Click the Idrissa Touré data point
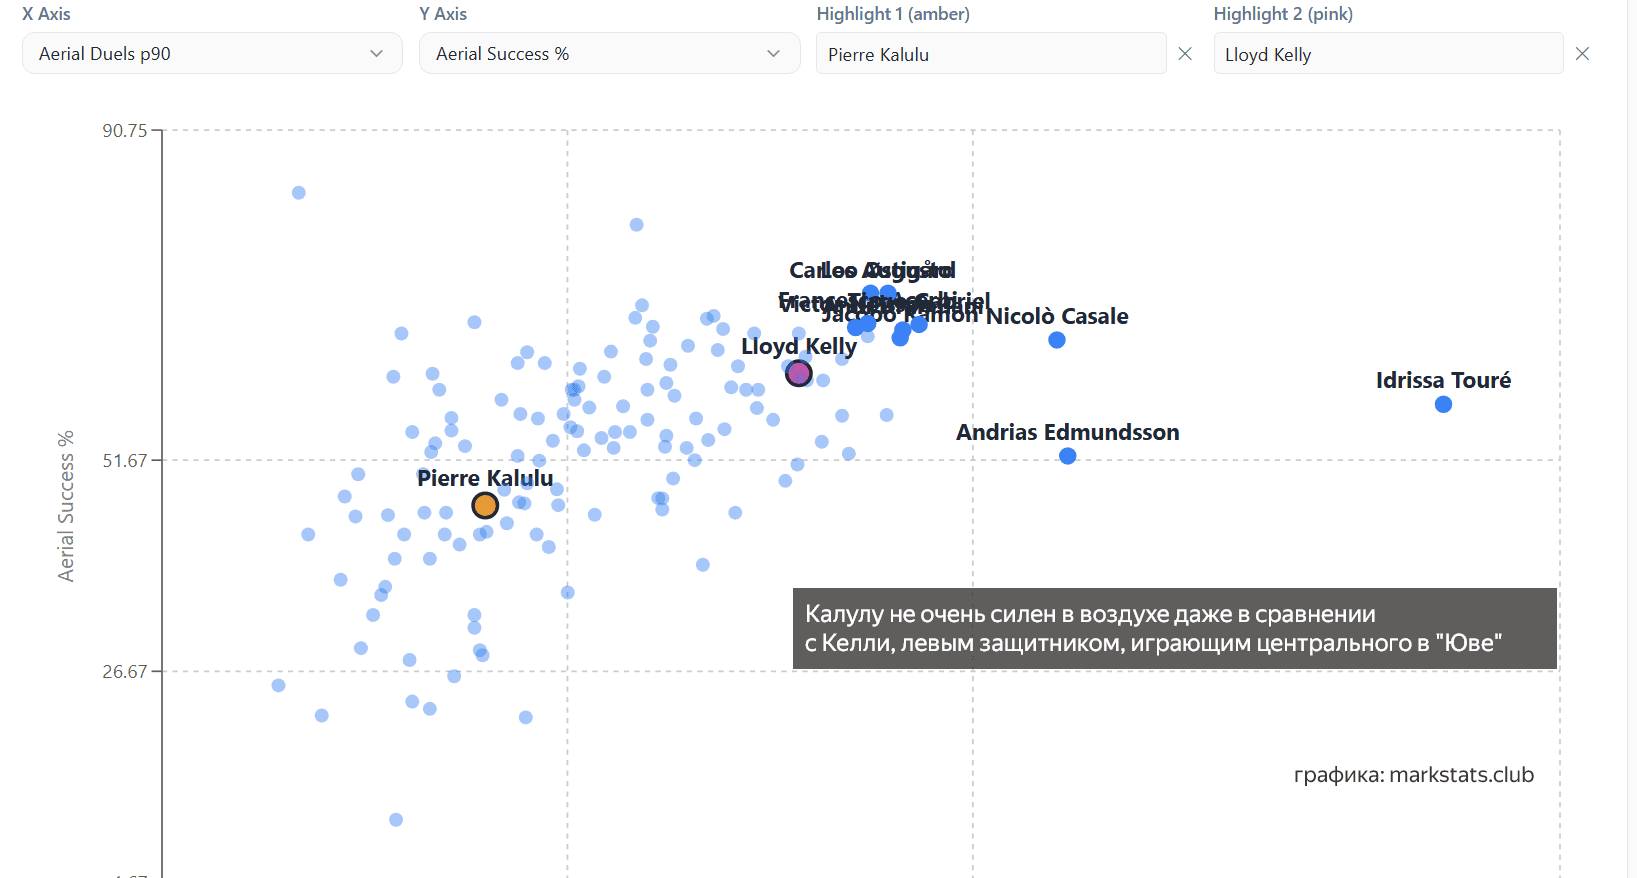The width and height of the screenshot is (1637, 878). 1443,405
